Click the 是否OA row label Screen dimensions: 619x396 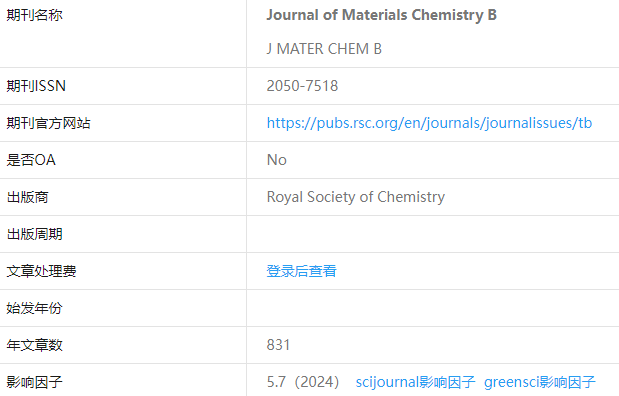(x=31, y=160)
